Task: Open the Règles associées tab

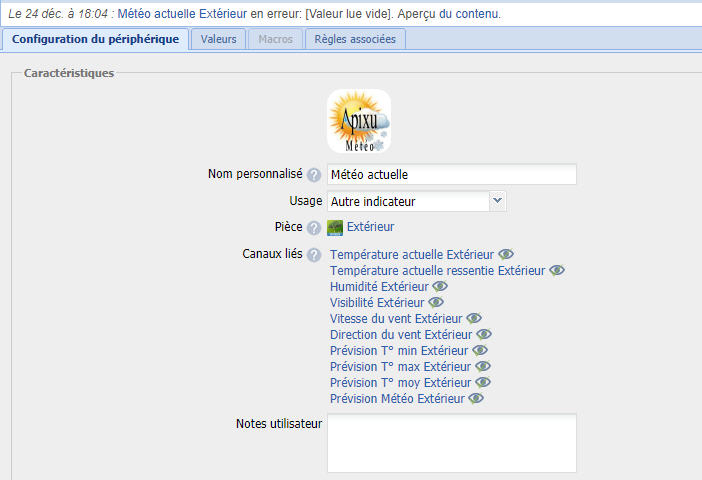Action: click(355, 39)
